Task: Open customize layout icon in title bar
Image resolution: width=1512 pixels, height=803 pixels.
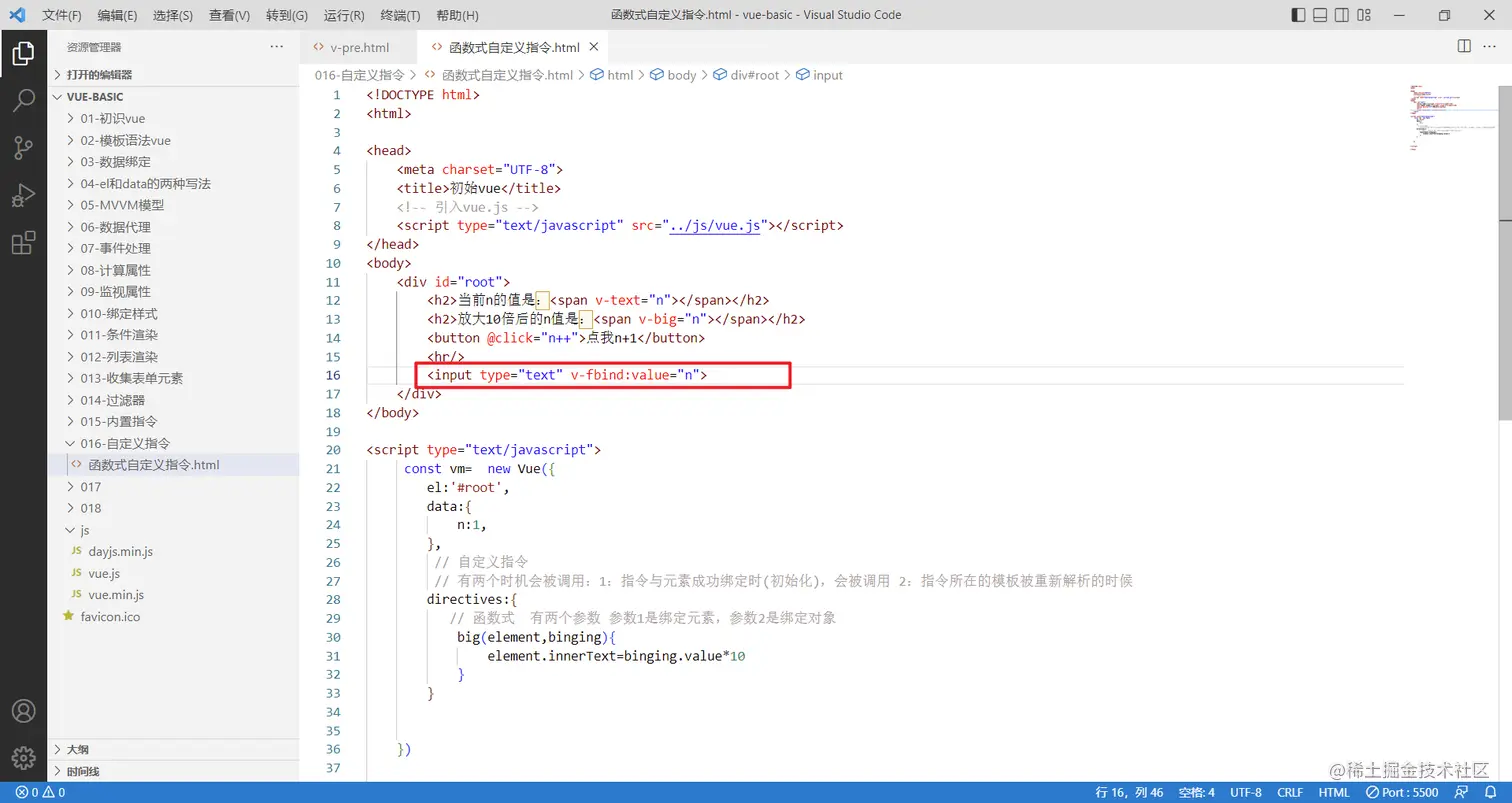Action: point(1366,15)
